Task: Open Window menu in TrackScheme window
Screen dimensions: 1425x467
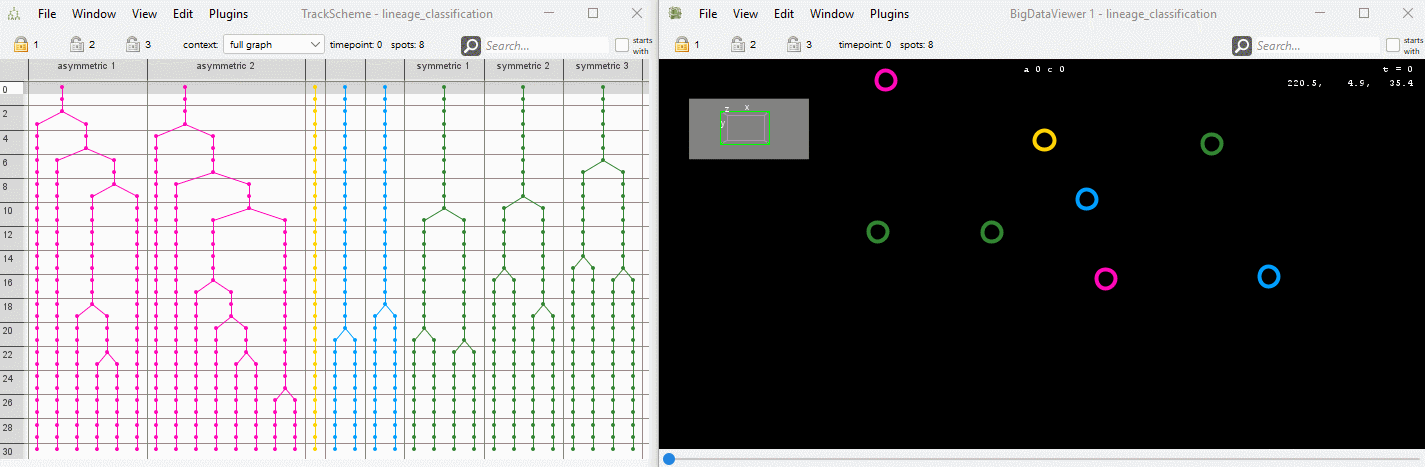Action: click(x=94, y=14)
